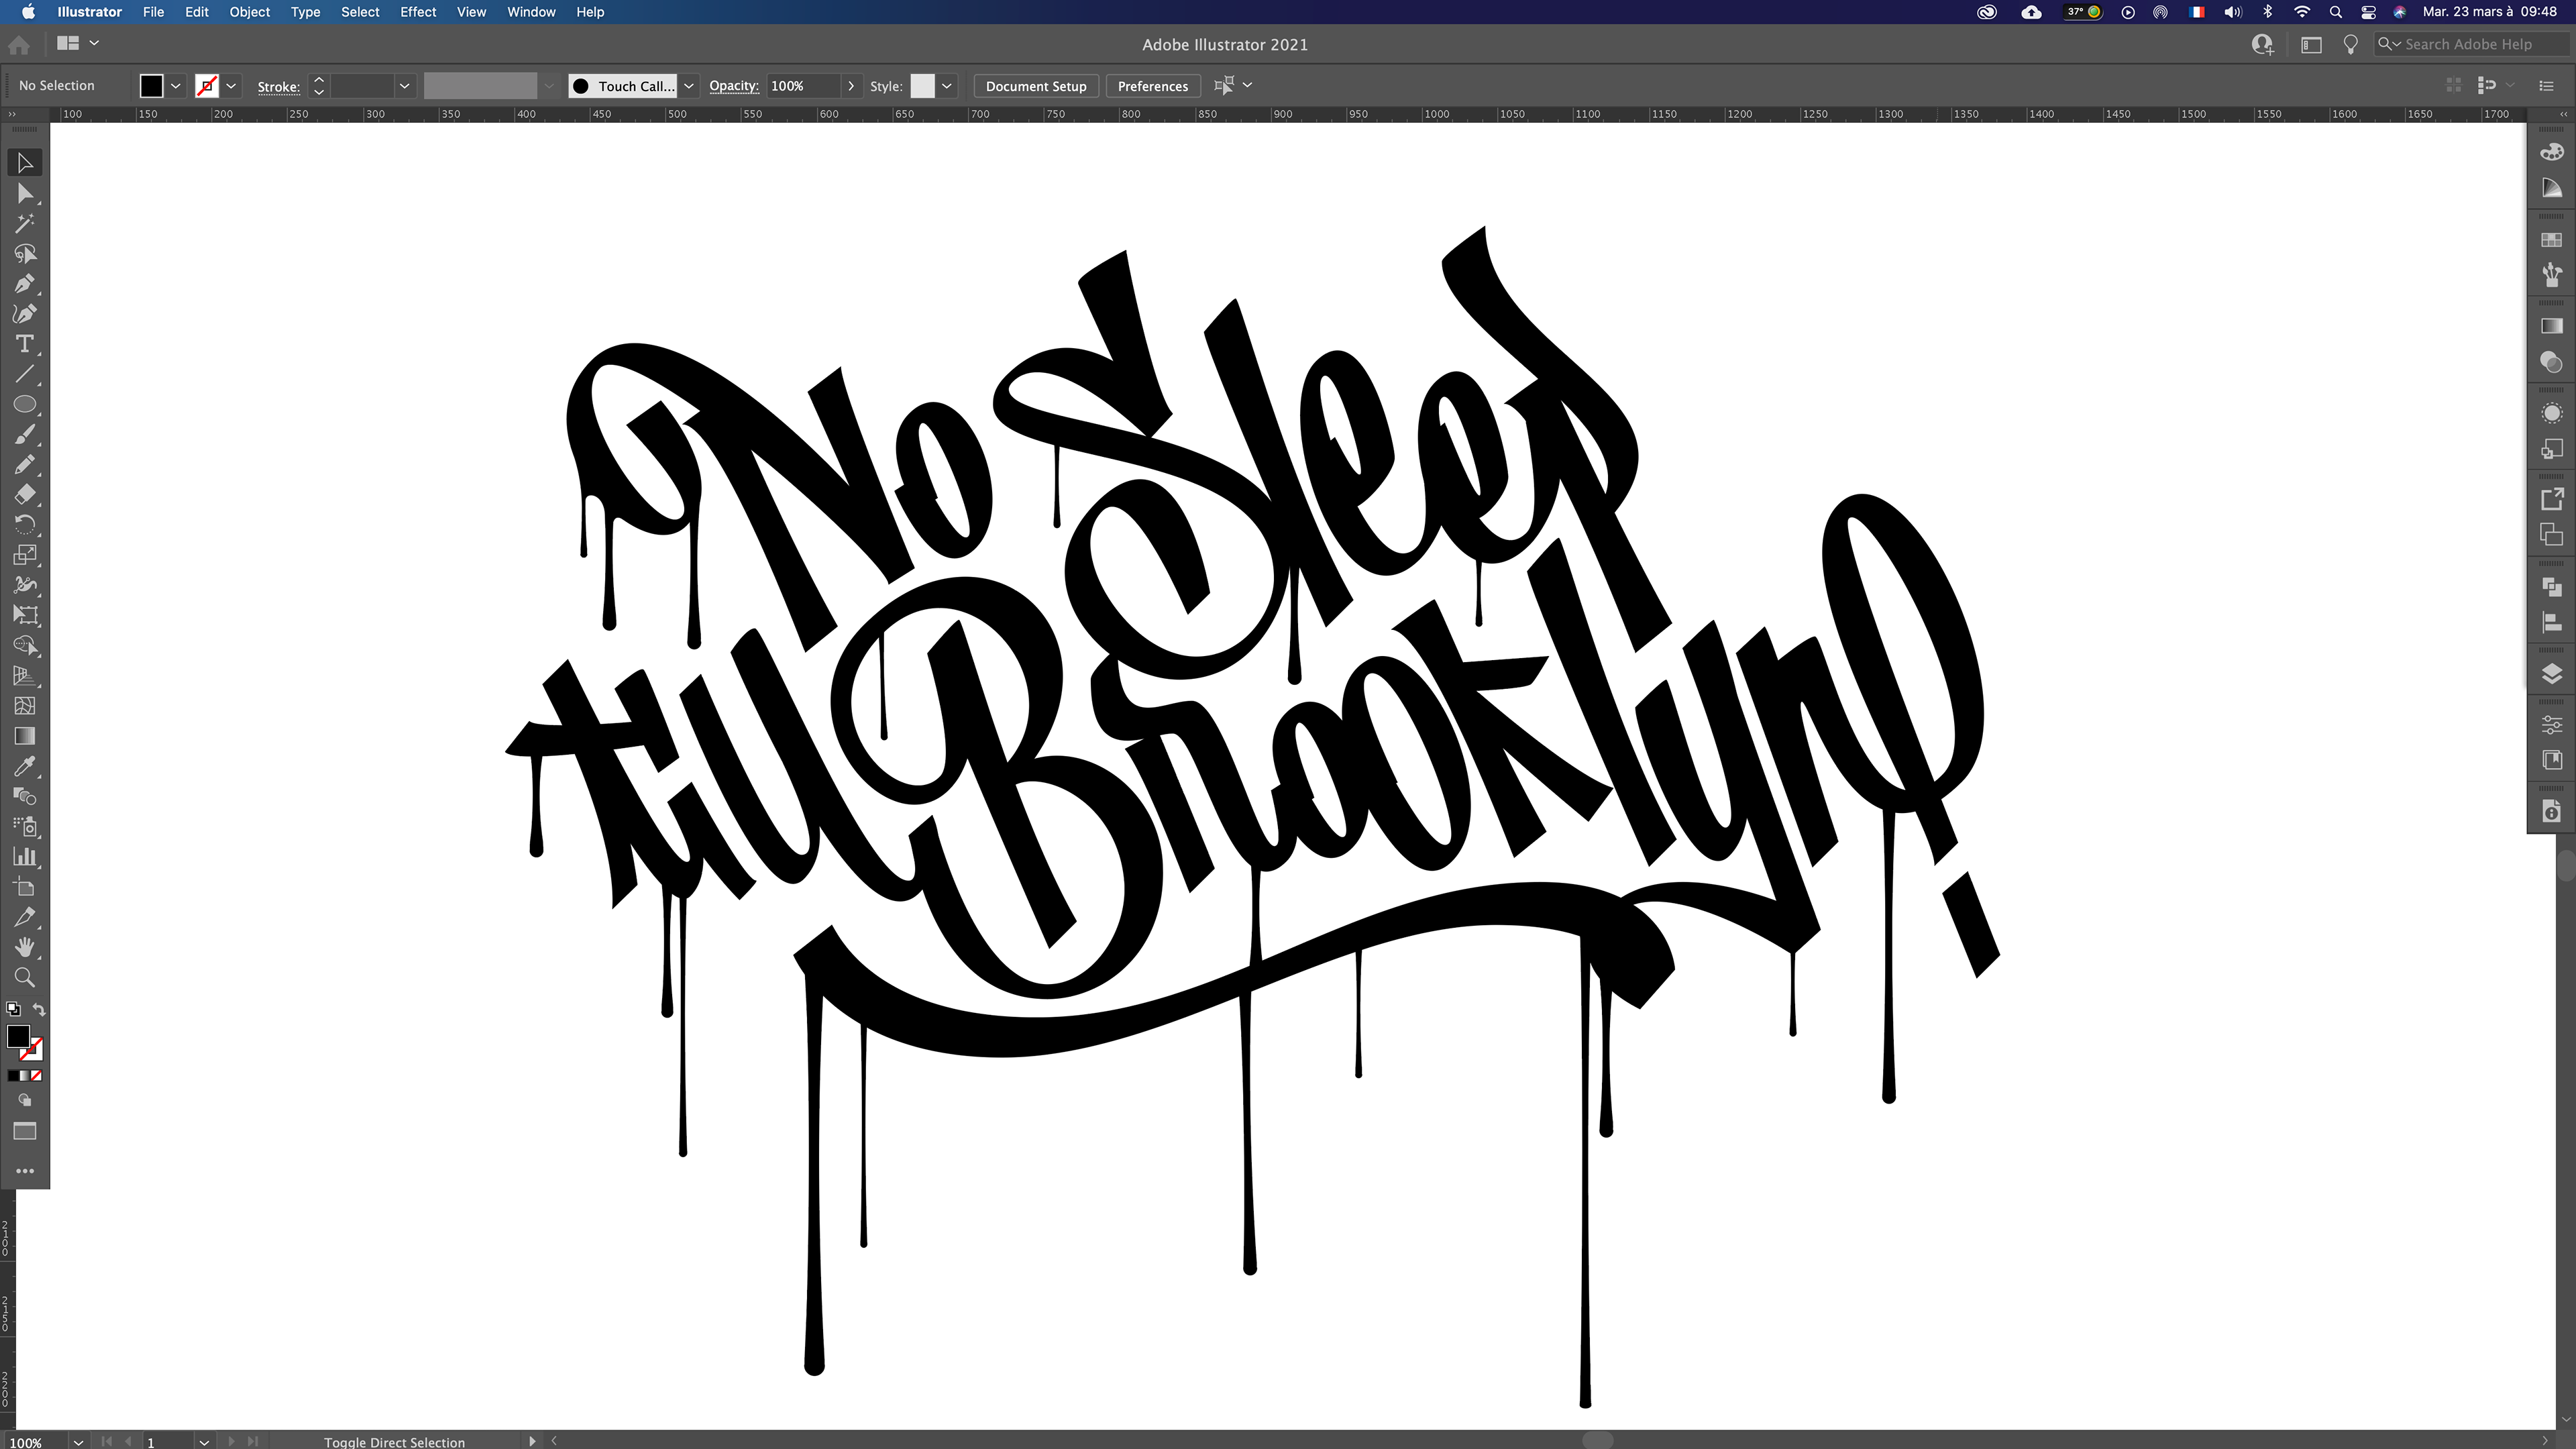Image resolution: width=2576 pixels, height=1449 pixels.
Task: Select the Blend tool
Action: 25,796
